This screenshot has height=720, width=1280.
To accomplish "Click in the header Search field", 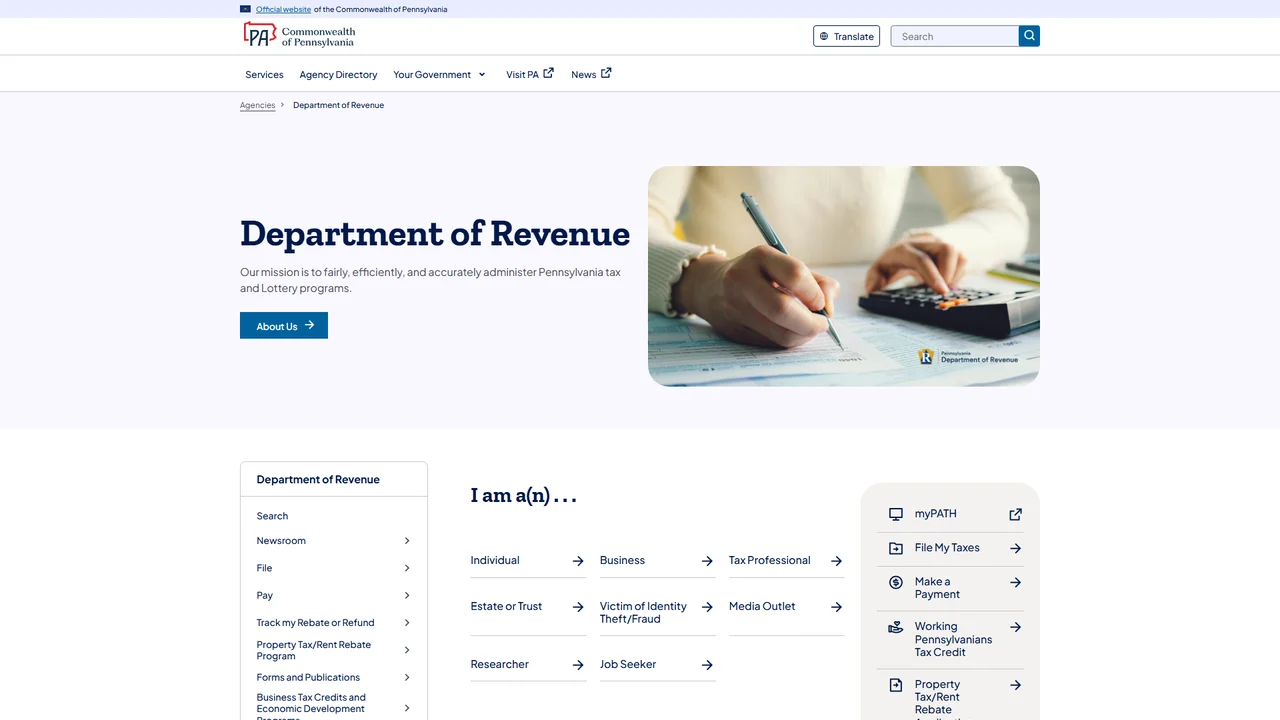I will pos(955,36).
